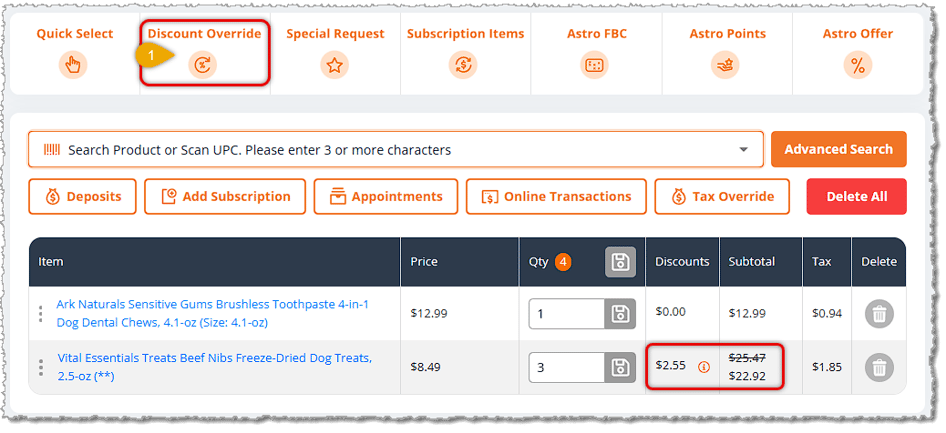Click the Tax Override button
This screenshot has height=433, width=946.
[722, 197]
